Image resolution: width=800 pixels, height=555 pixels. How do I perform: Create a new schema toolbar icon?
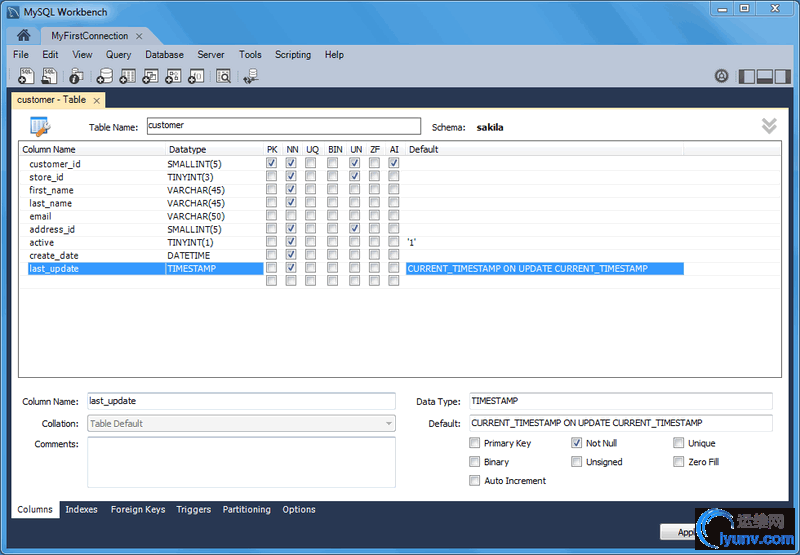[x=105, y=76]
